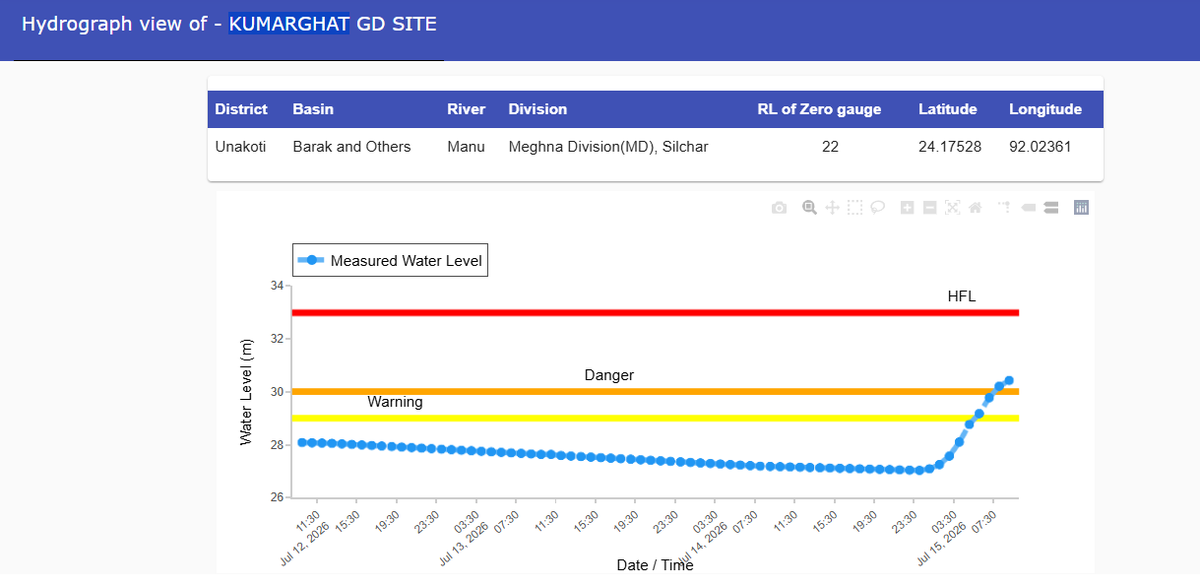The width and height of the screenshot is (1200, 587).
Task: Click the Jul 13, 2026 date label
Action: 463,546
